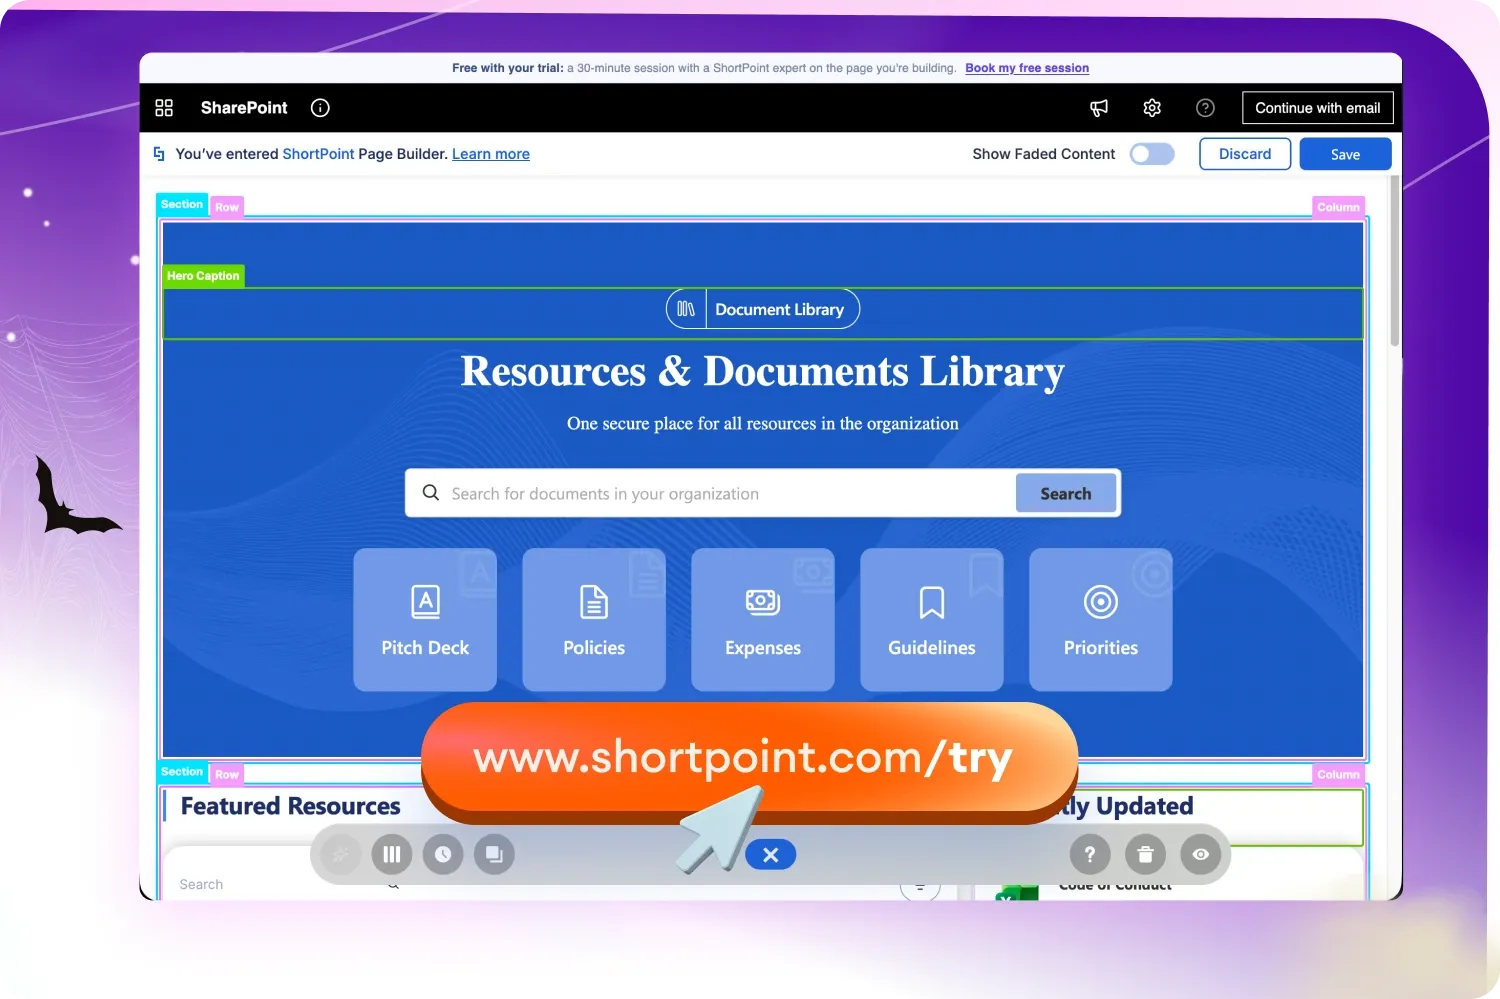This screenshot has height=999, width=1500.
Task: Click the page vertical scrollbar
Action: click(x=1395, y=262)
